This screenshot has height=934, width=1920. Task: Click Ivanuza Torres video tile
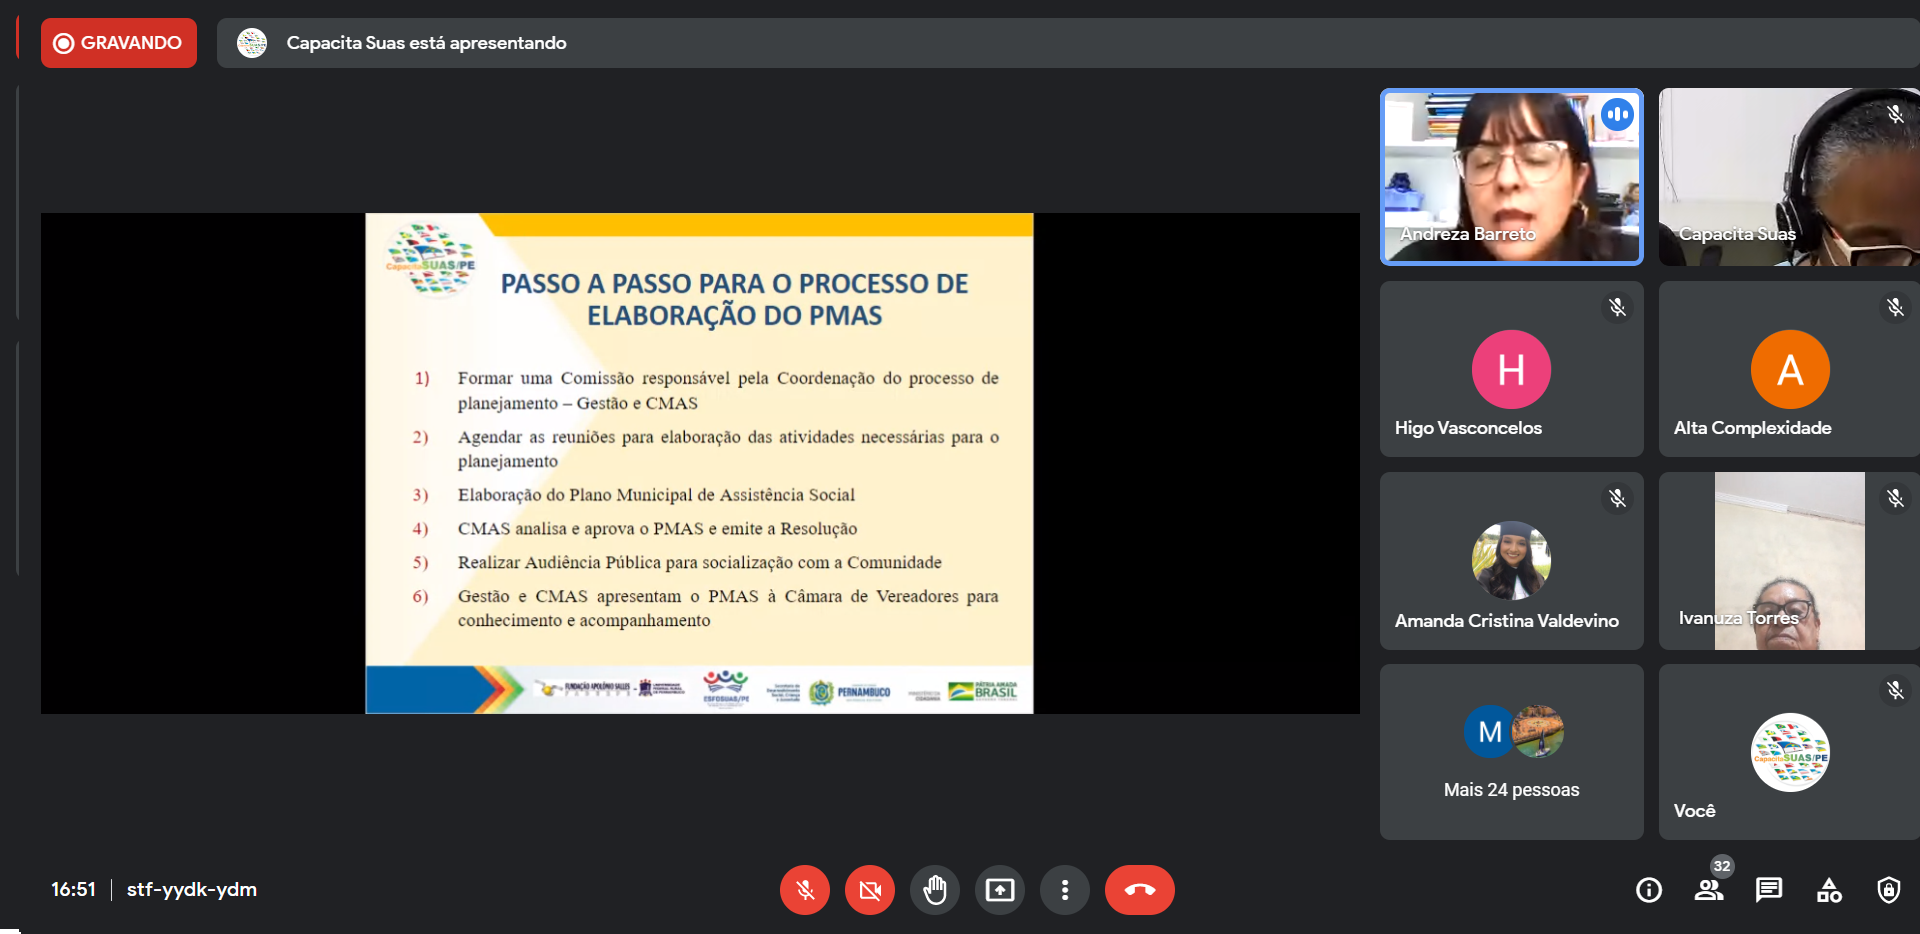[1788, 561]
